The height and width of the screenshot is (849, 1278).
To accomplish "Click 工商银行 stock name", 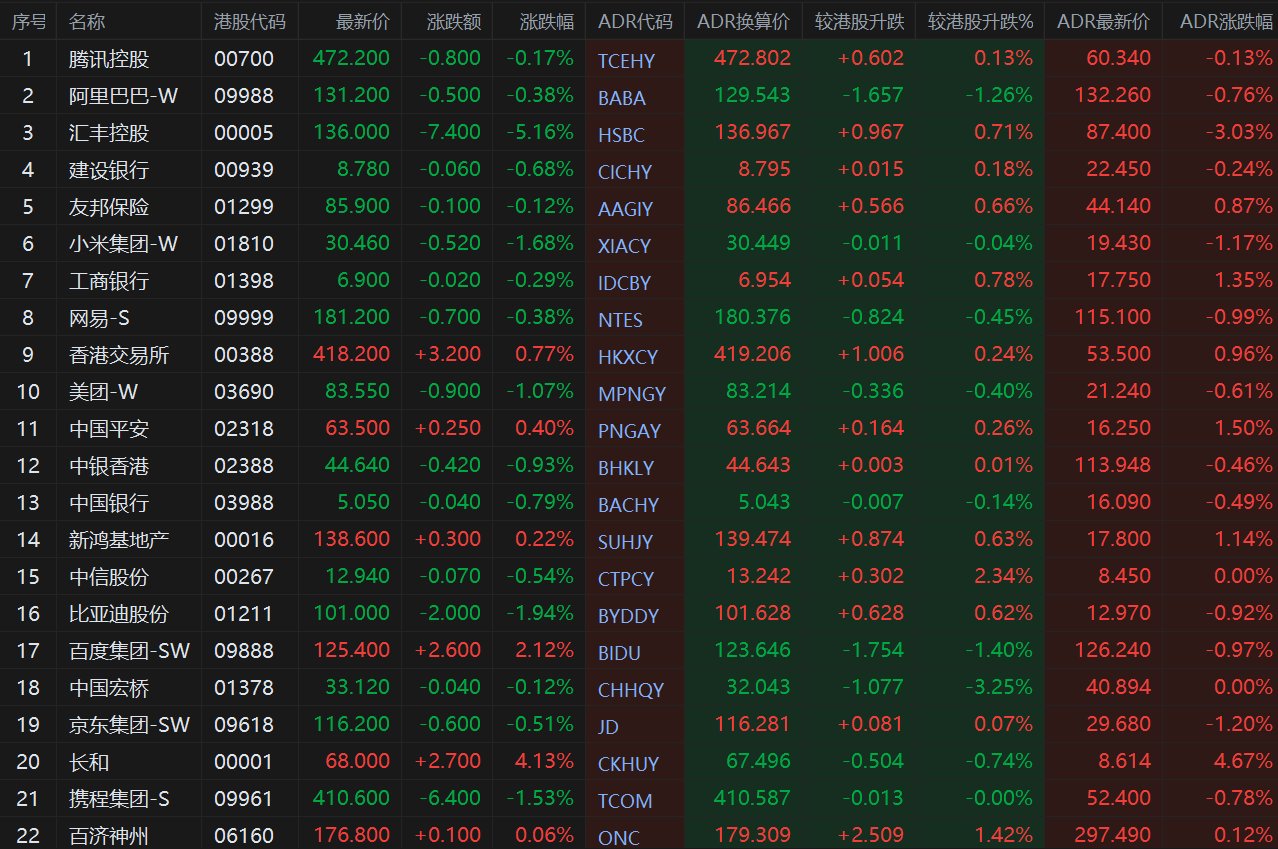I will [109, 281].
